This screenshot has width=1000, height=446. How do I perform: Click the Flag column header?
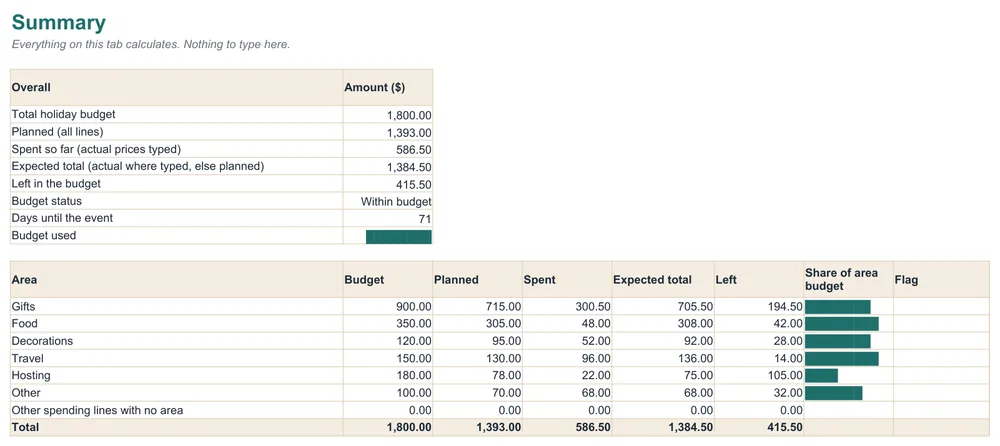pyautogui.click(x=941, y=279)
